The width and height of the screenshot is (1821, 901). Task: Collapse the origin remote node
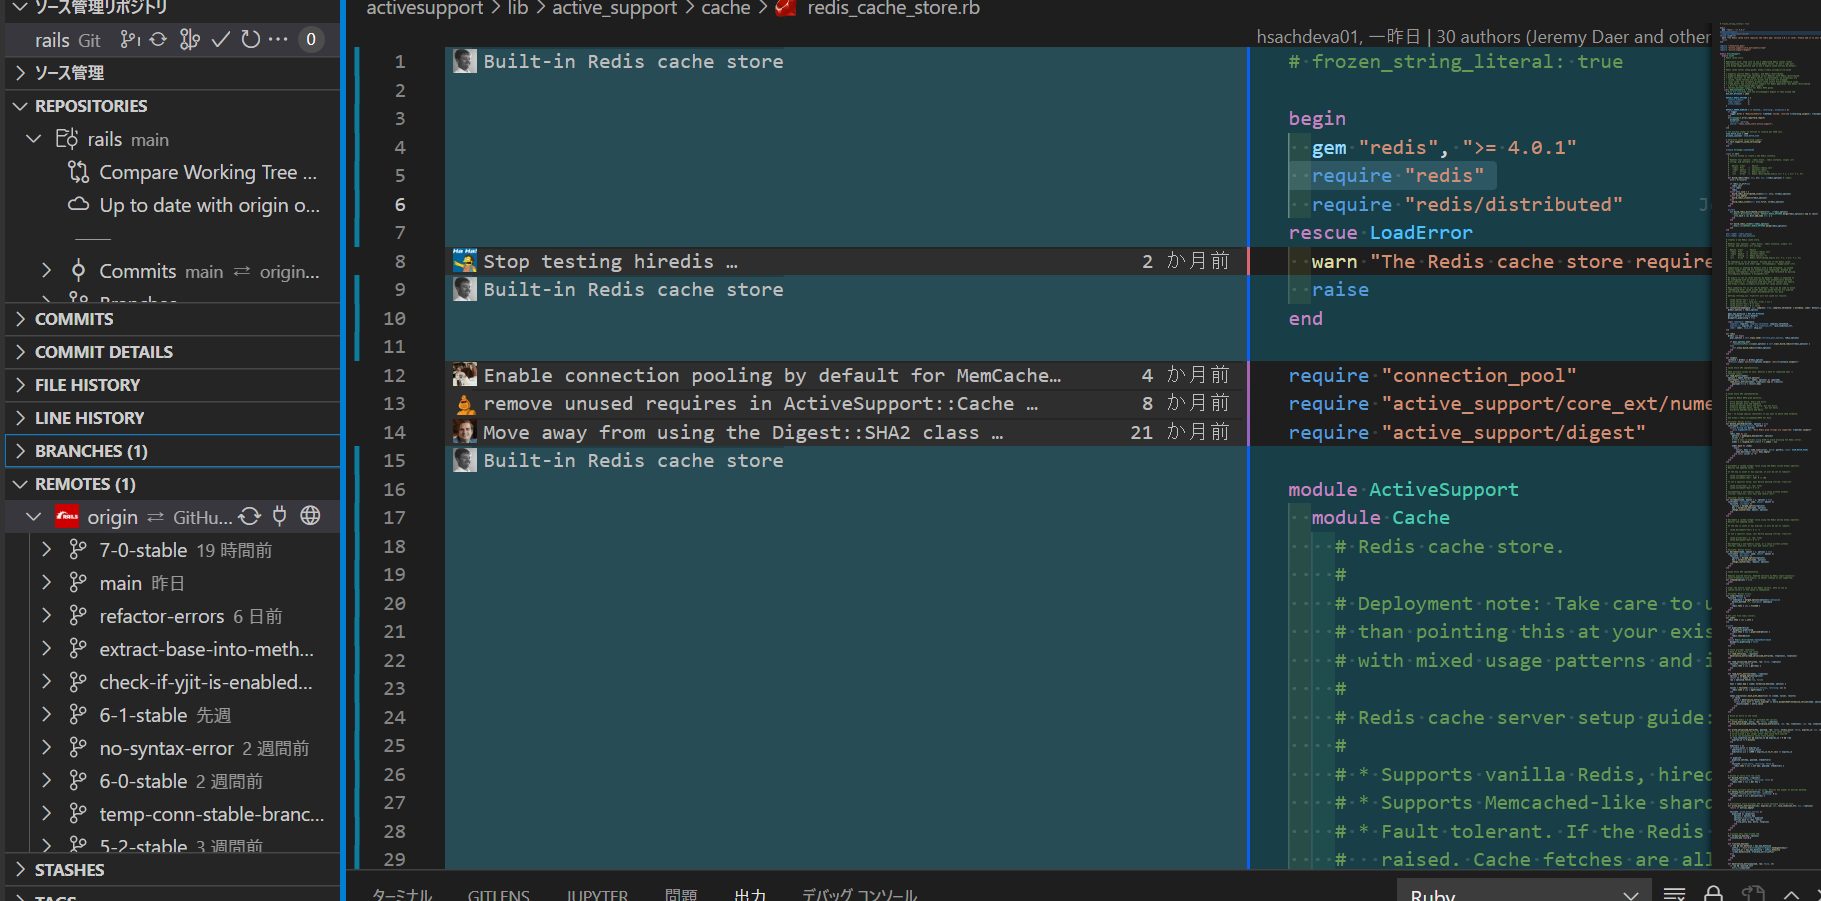(34, 516)
